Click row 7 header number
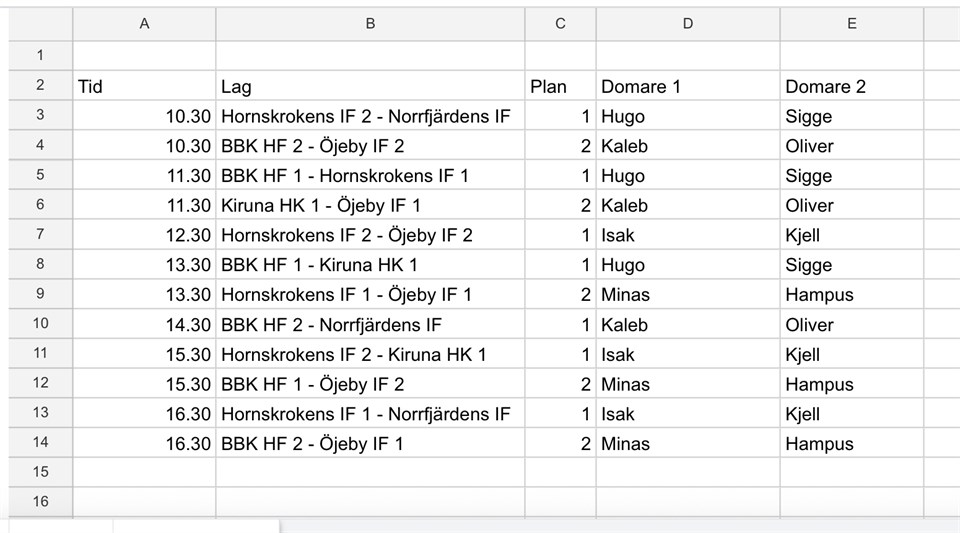This screenshot has height=533, width=960. point(40,235)
